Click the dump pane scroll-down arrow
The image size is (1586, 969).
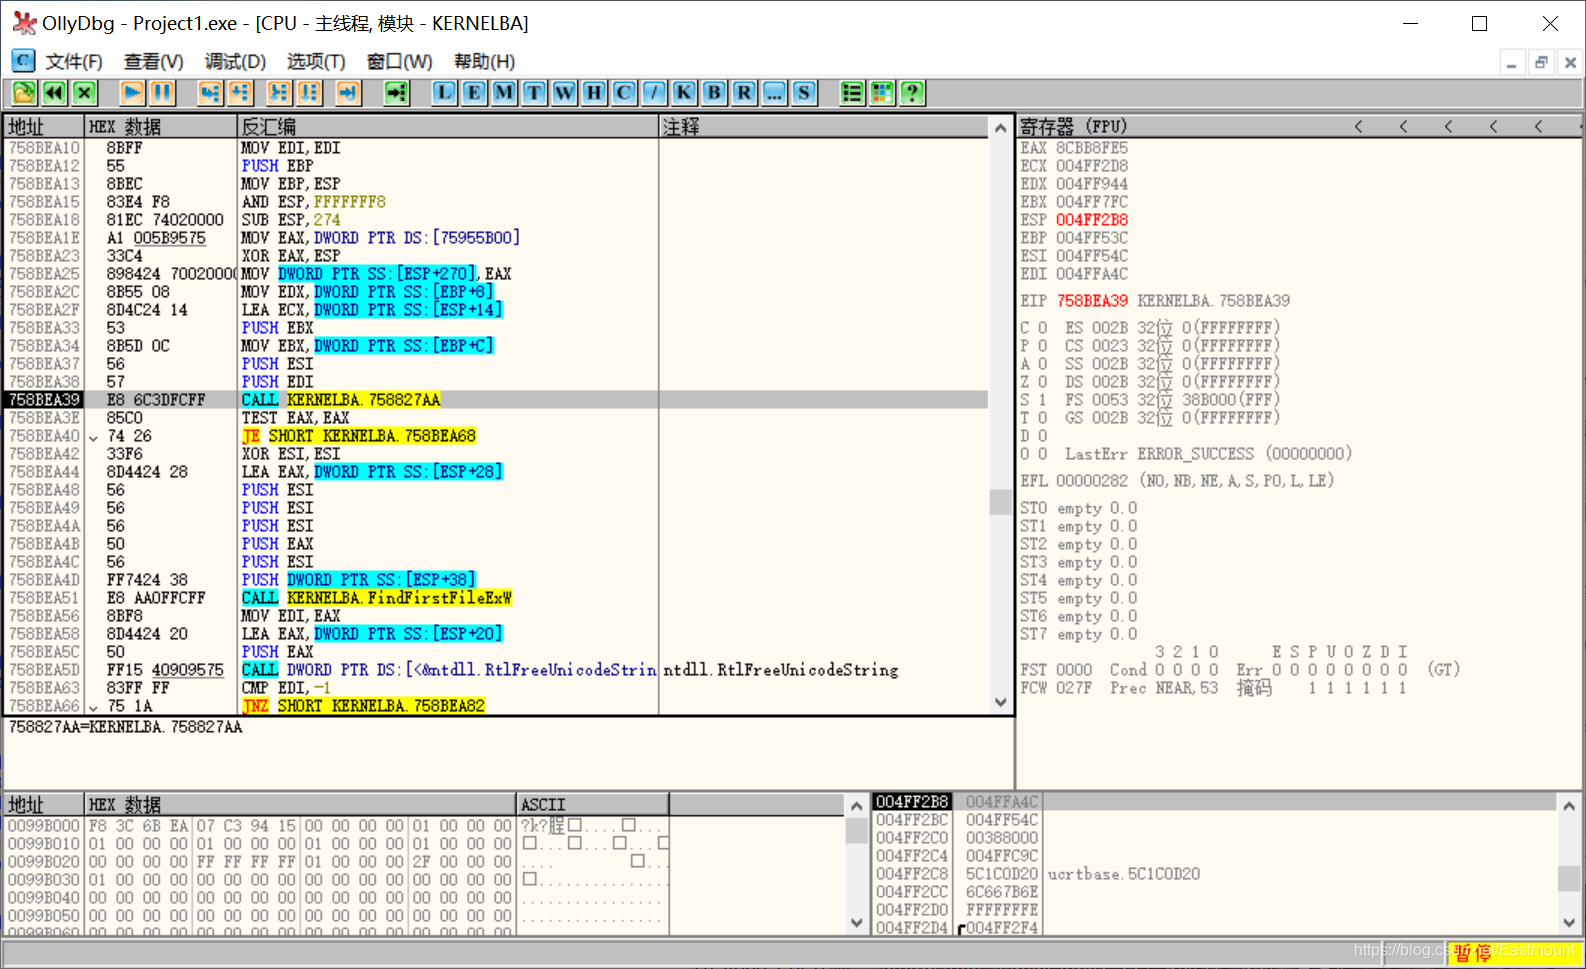tap(856, 923)
